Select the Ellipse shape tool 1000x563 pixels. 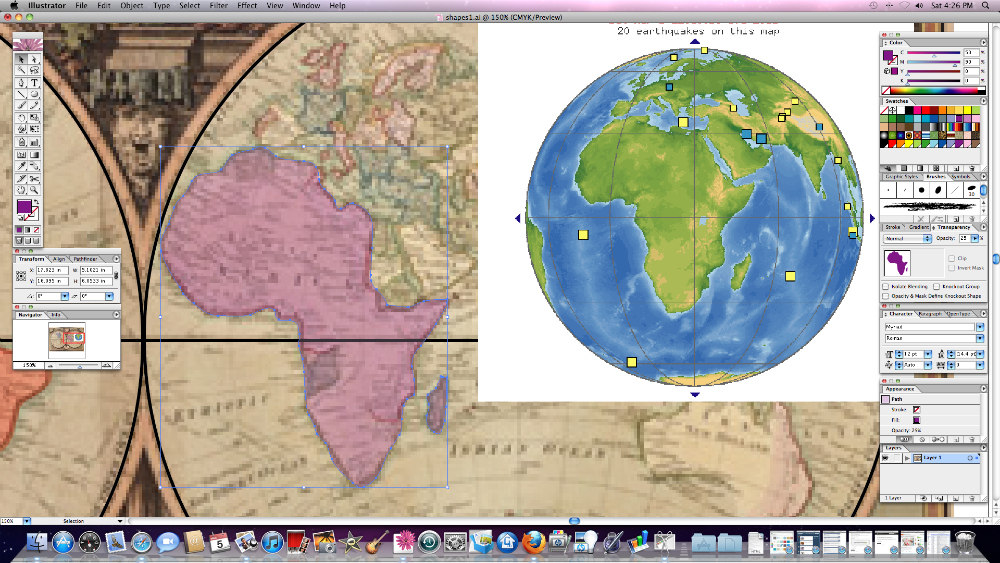coord(34,94)
